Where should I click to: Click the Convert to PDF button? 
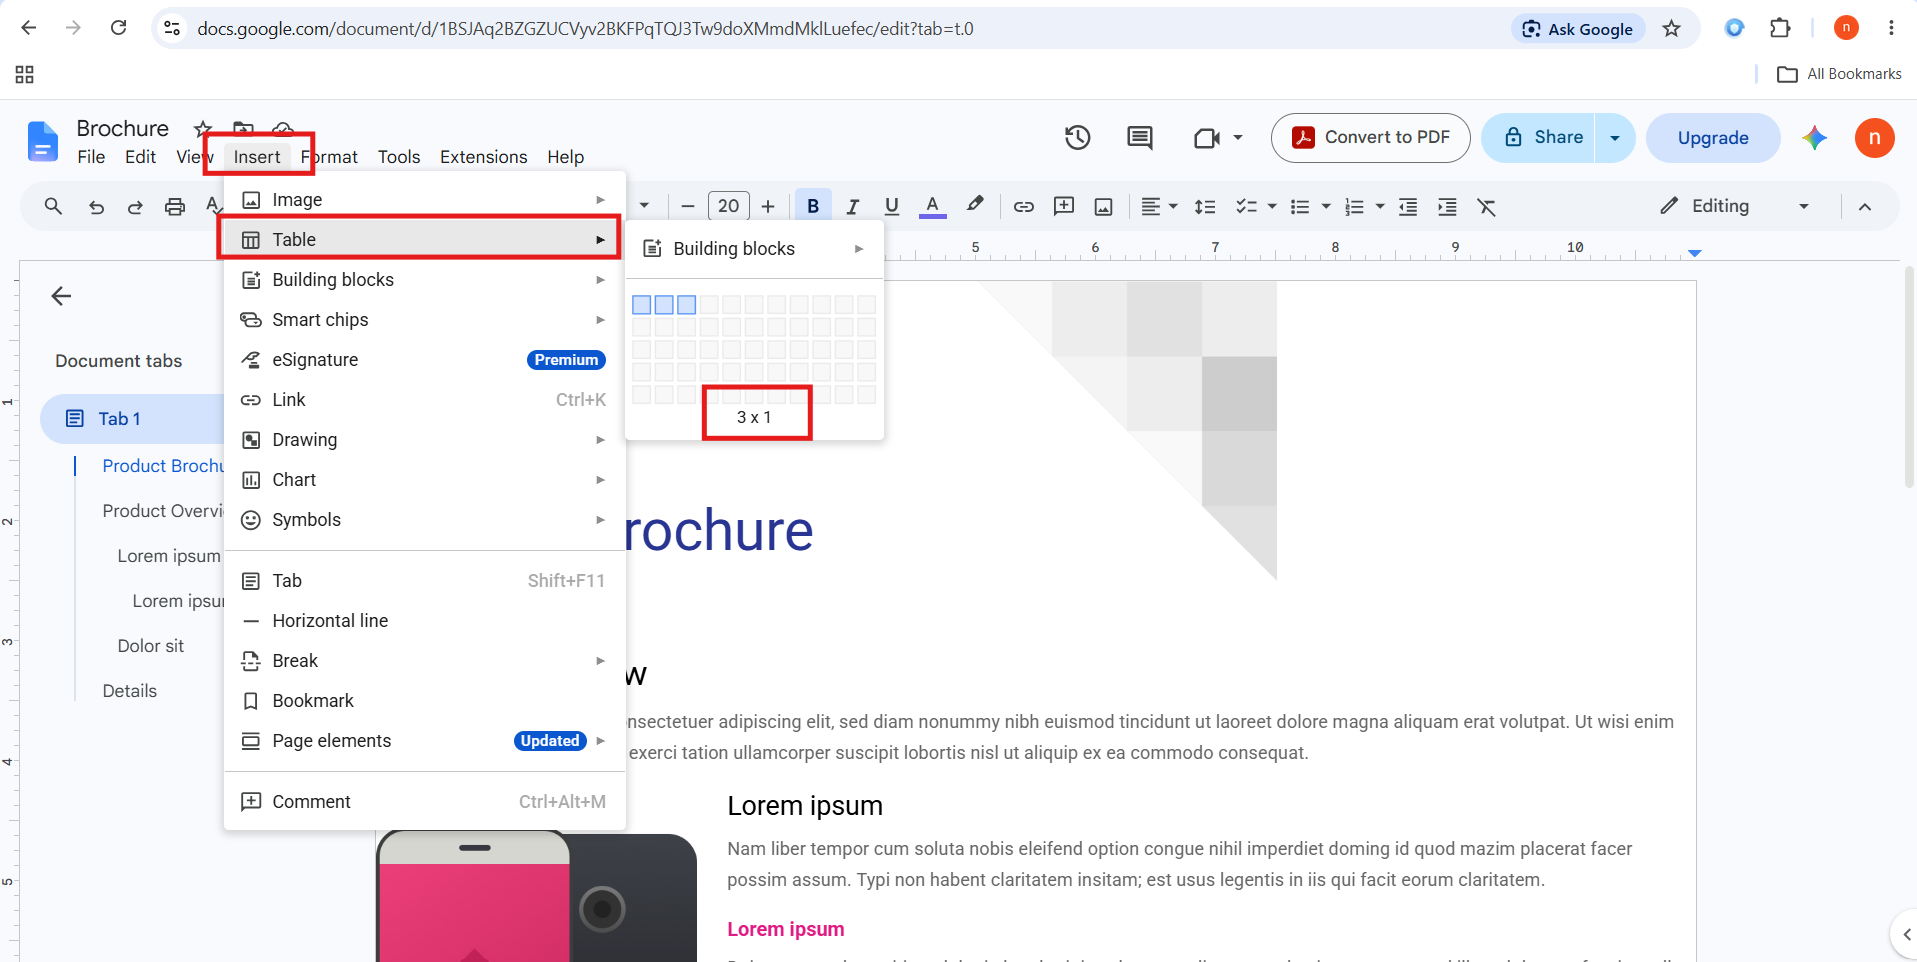coord(1370,138)
